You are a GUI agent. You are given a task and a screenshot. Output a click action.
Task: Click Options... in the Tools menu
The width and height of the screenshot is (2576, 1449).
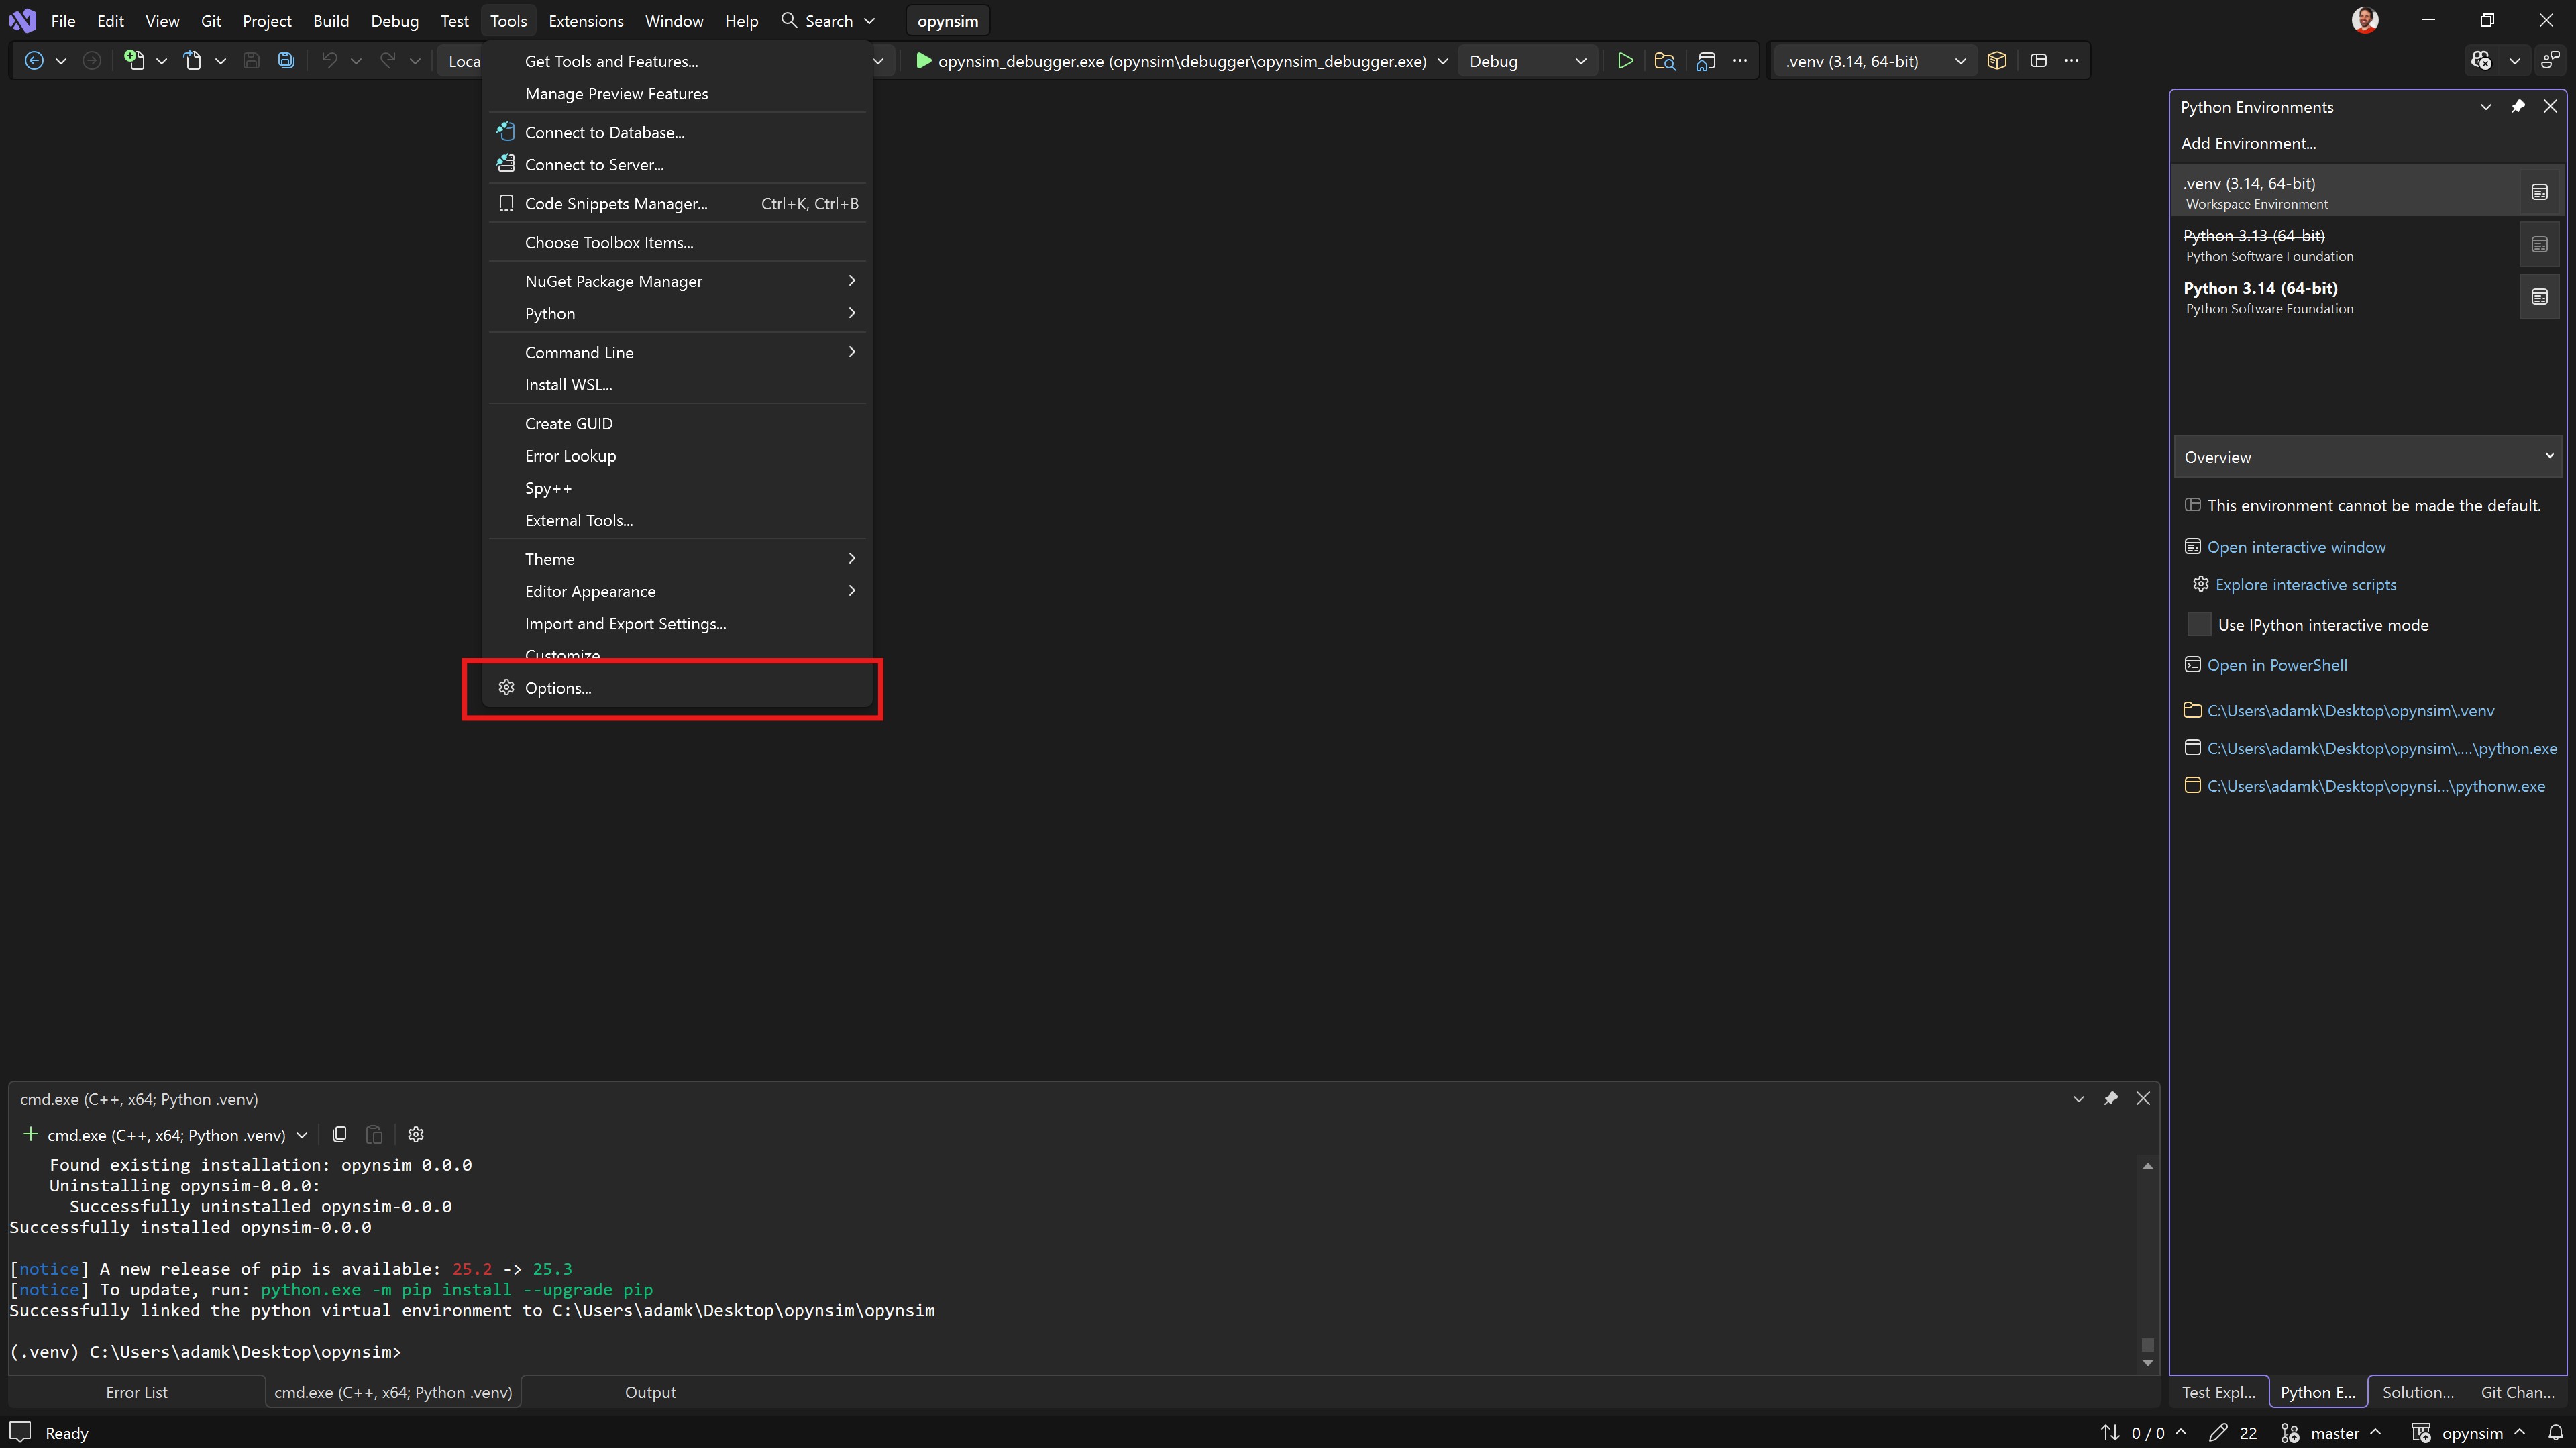tap(558, 688)
